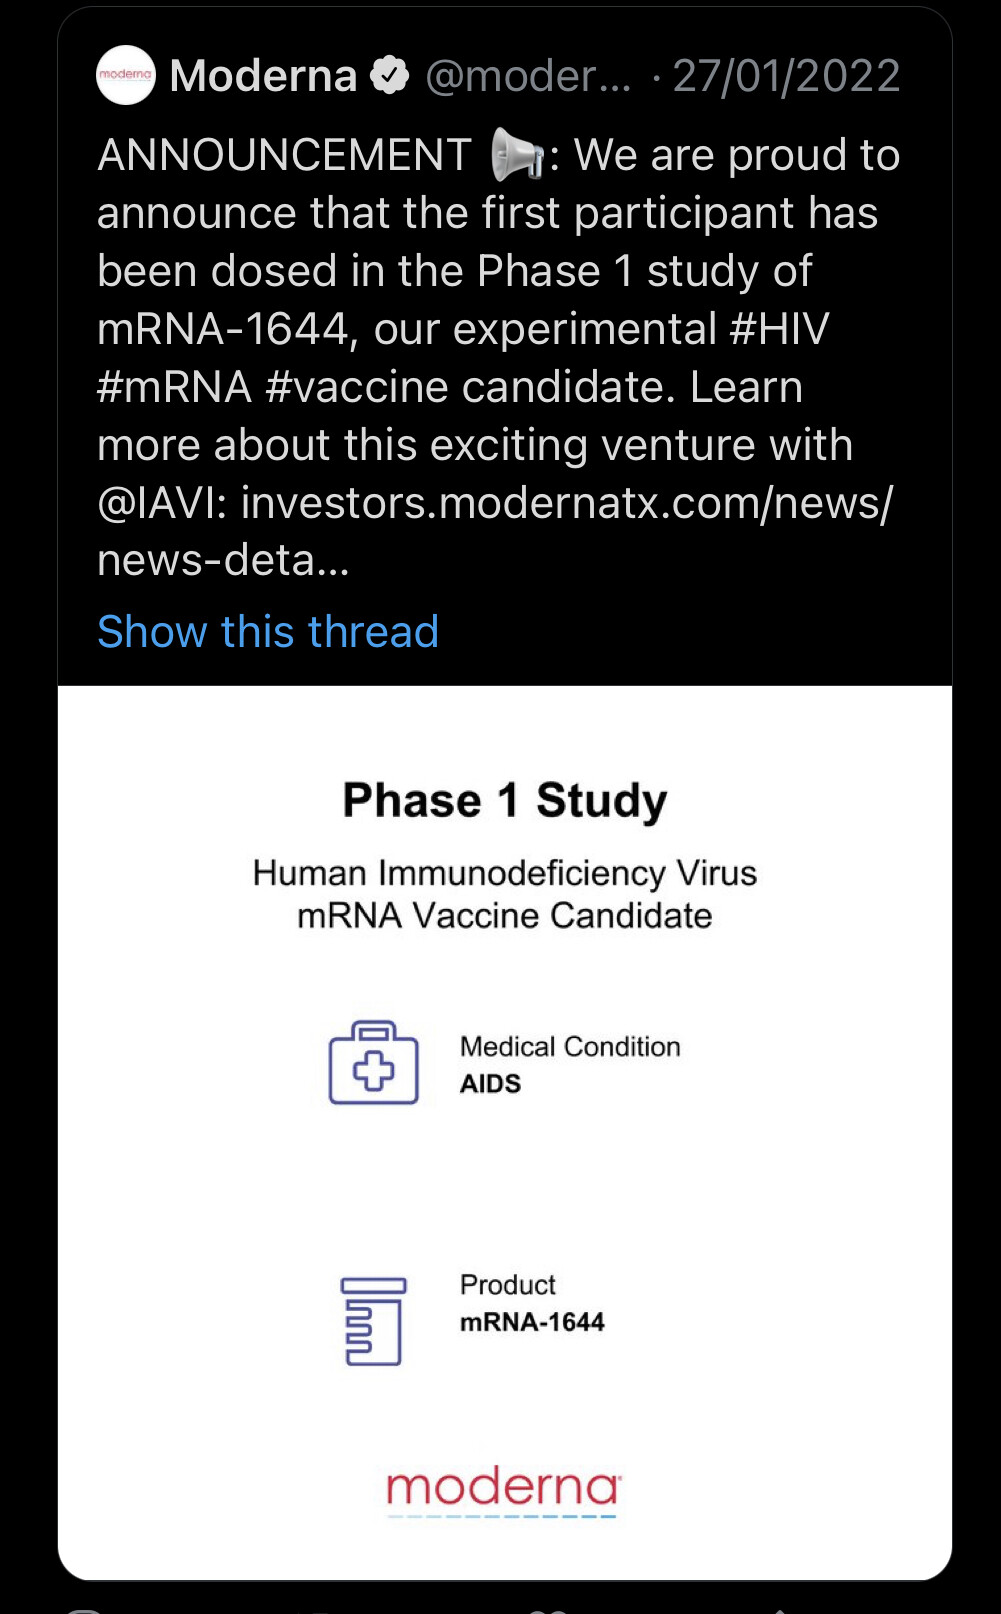
Task: Click Show this thread
Action: [268, 632]
